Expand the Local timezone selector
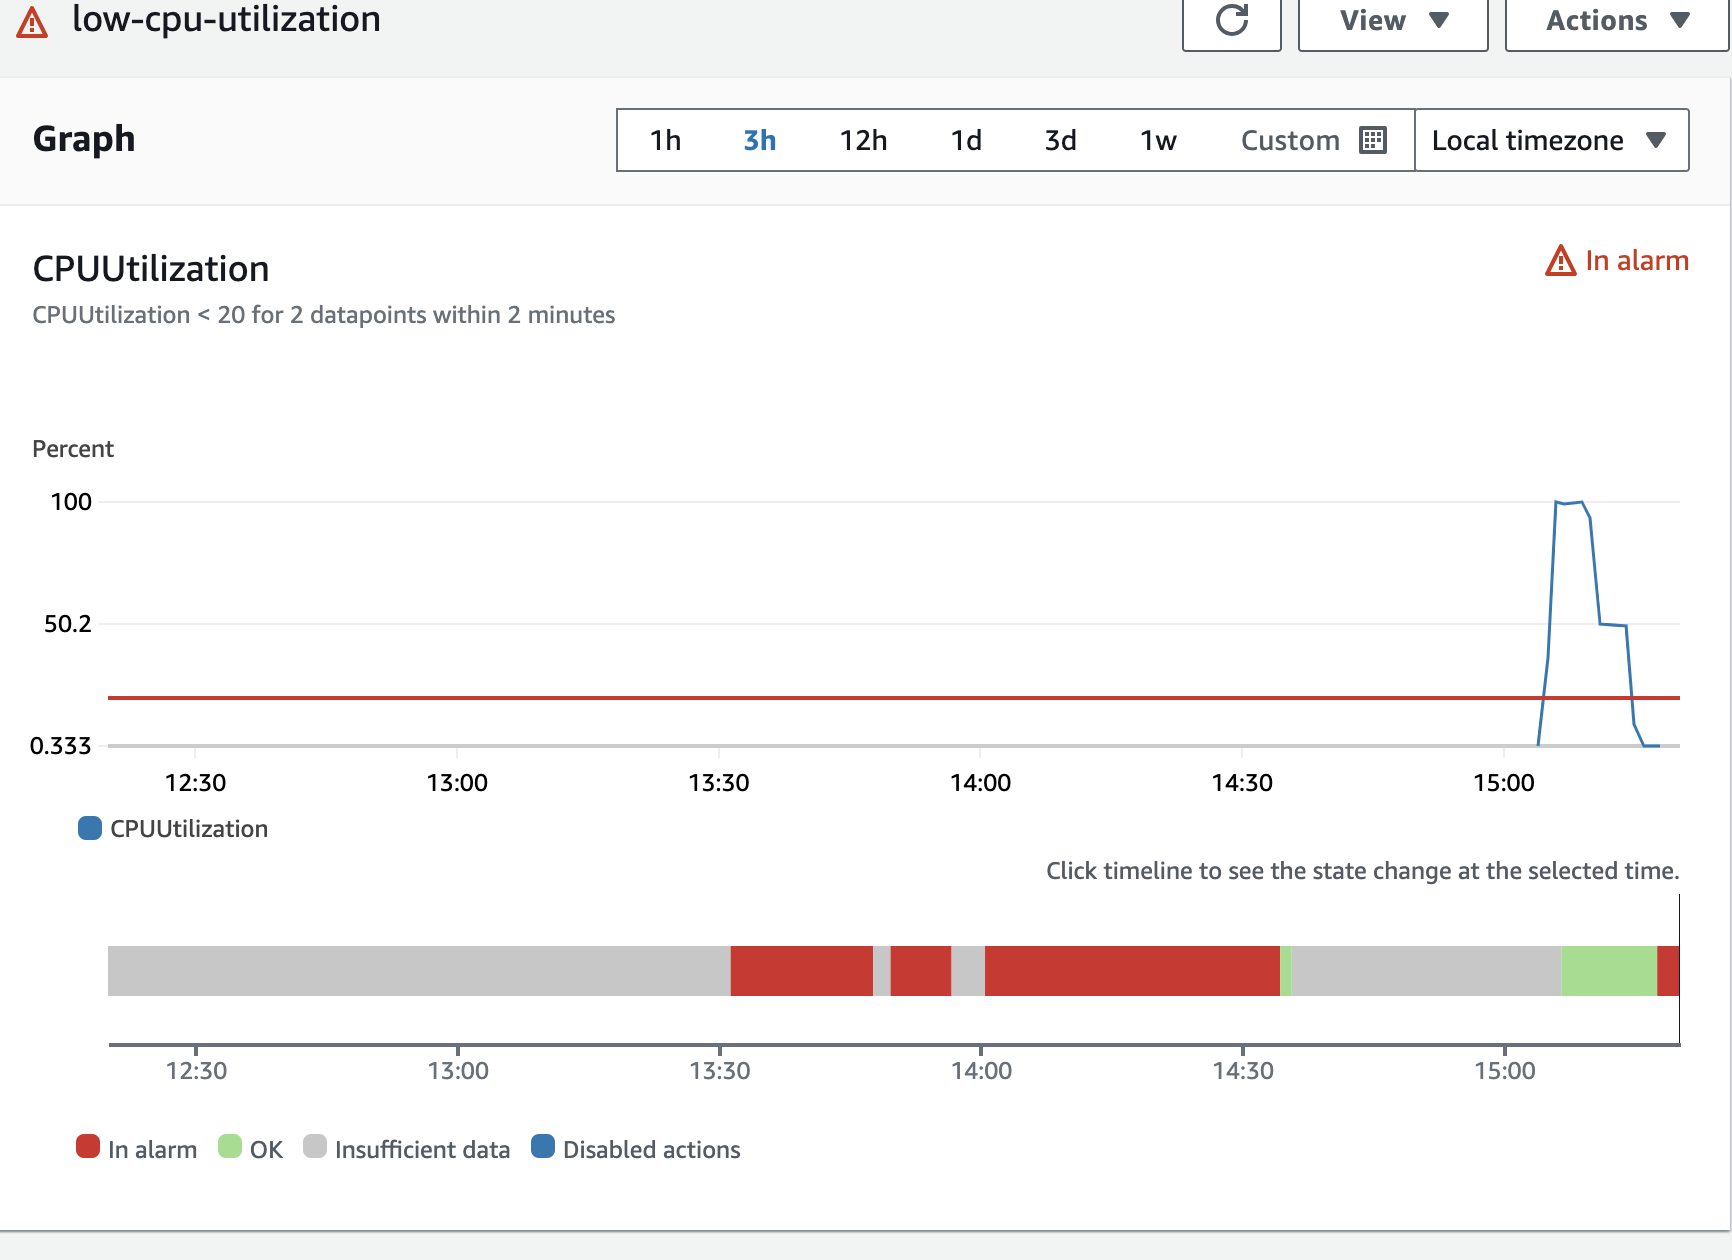This screenshot has height=1260, width=1732. point(1550,140)
